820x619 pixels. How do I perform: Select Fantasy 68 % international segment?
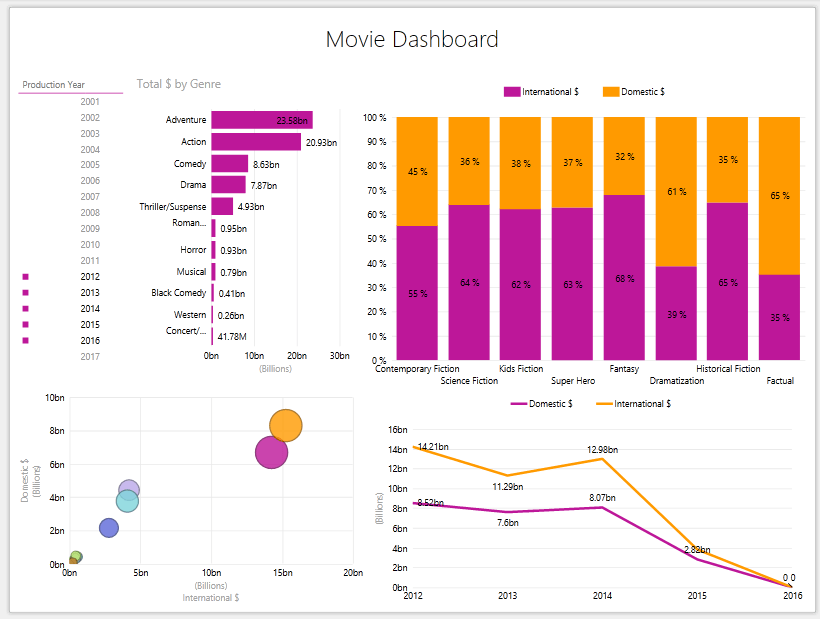coord(624,278)
